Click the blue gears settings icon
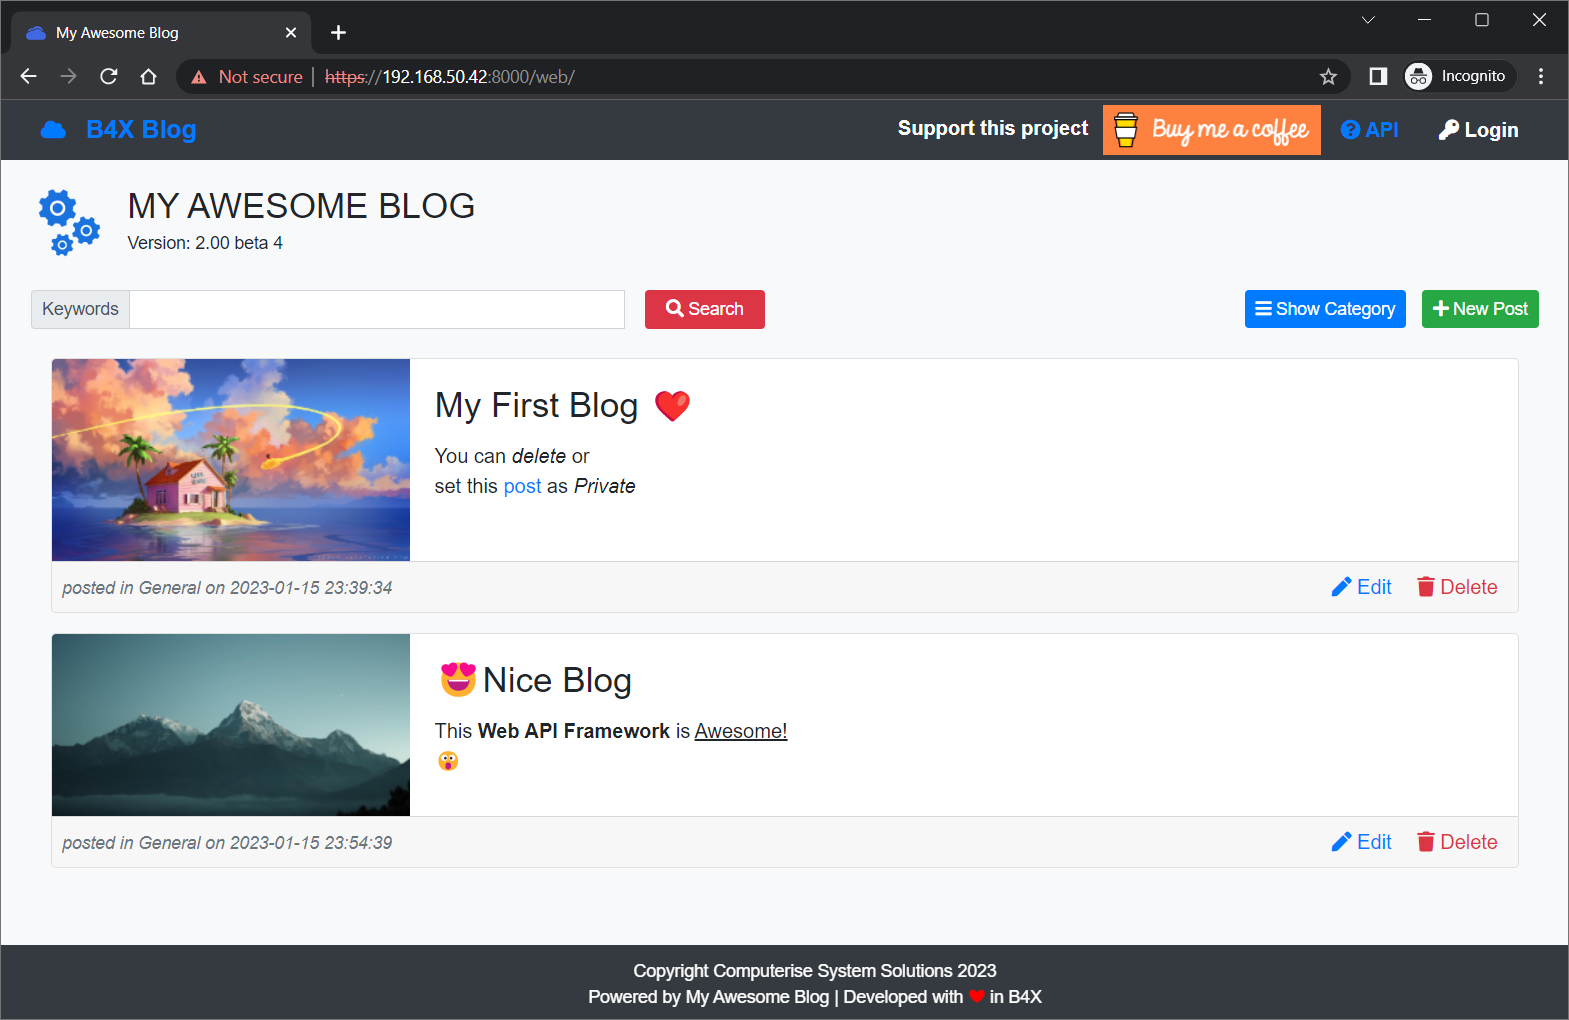This screenshot has width=1569, height=1020. [x=69, y=222]
